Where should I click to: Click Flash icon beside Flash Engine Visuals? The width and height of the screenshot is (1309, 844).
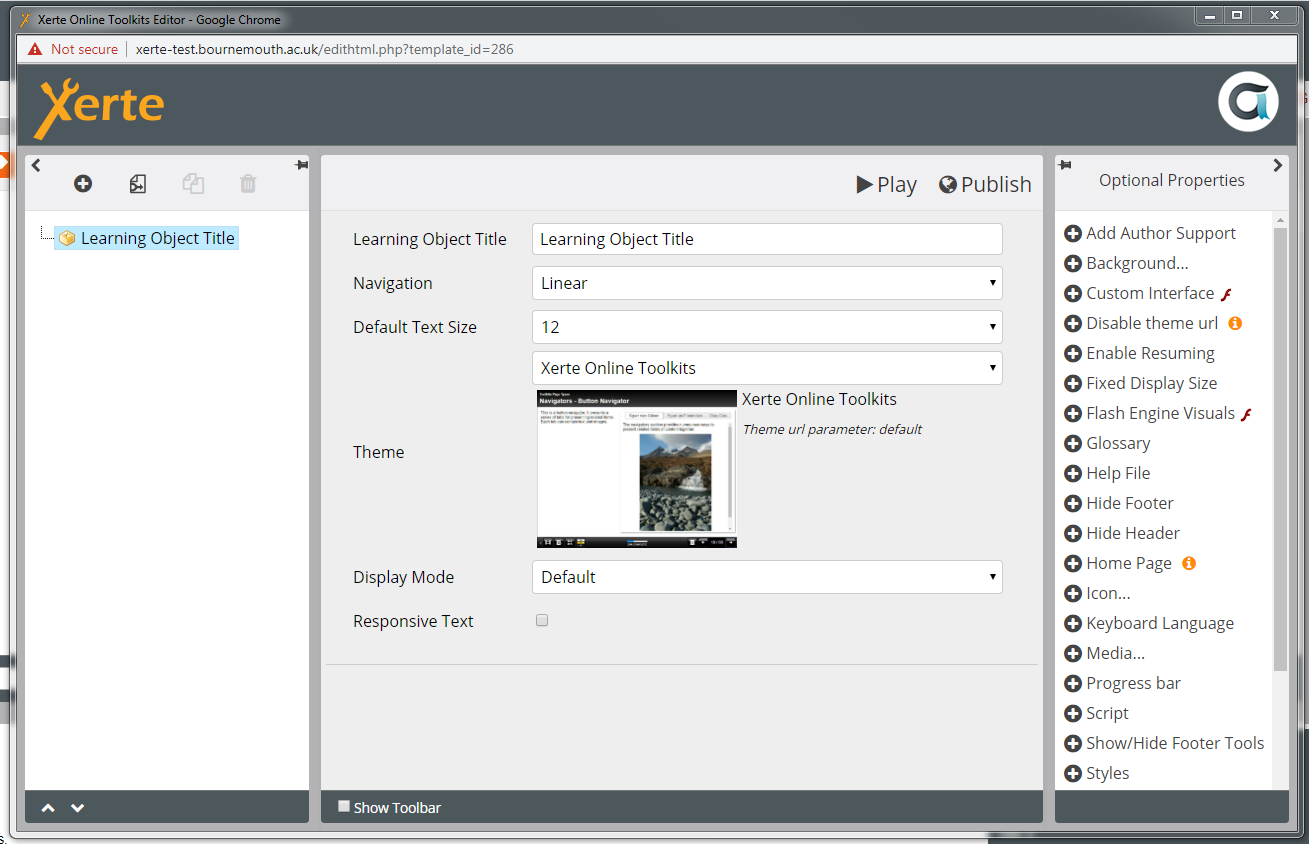pyautogui.click(x=1247, y=414)
